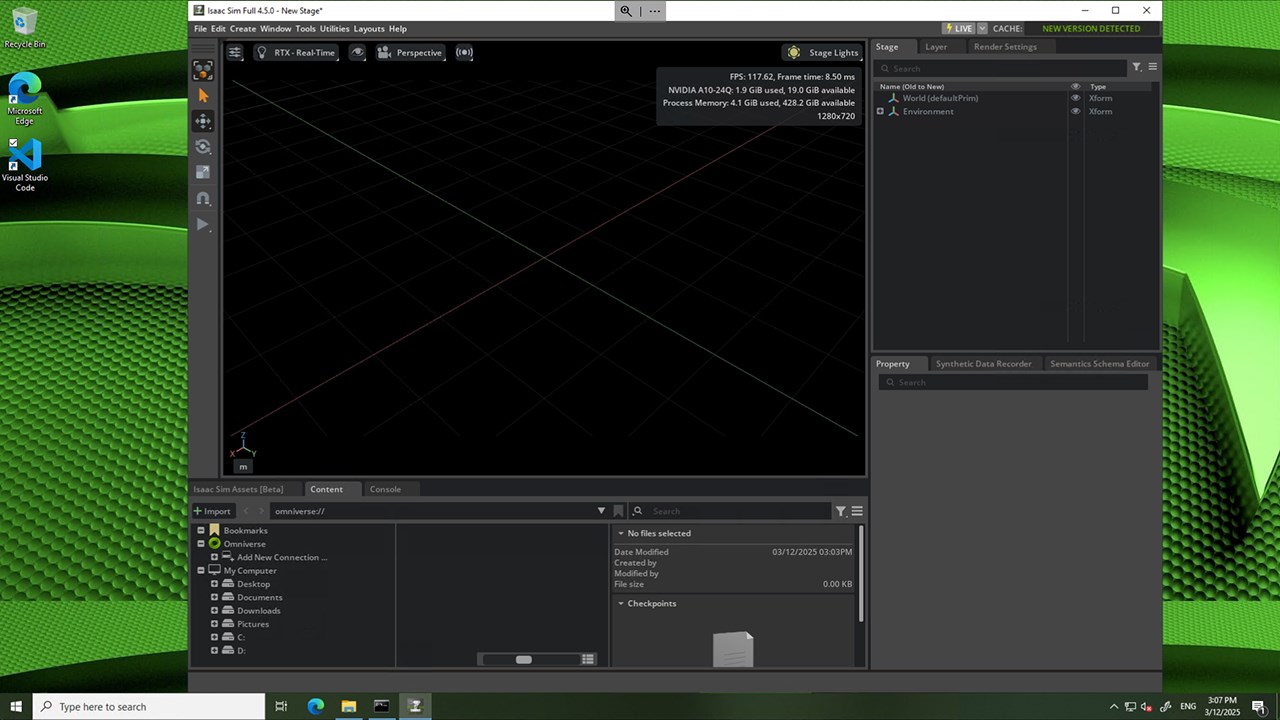
Task: Toggle the LIVE session button
Action: (x=958, y=29)
